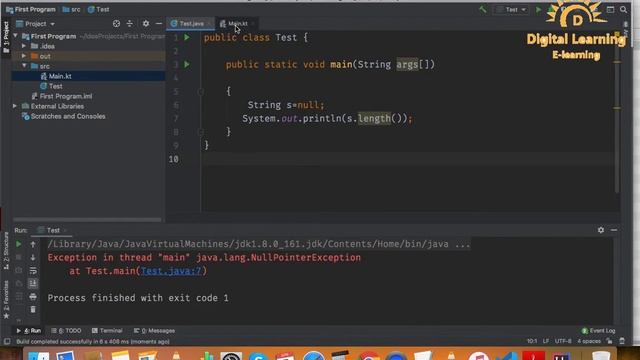Click the stop process icon in Run panel
Screen dimensions: 640x360
click(19, 257)
